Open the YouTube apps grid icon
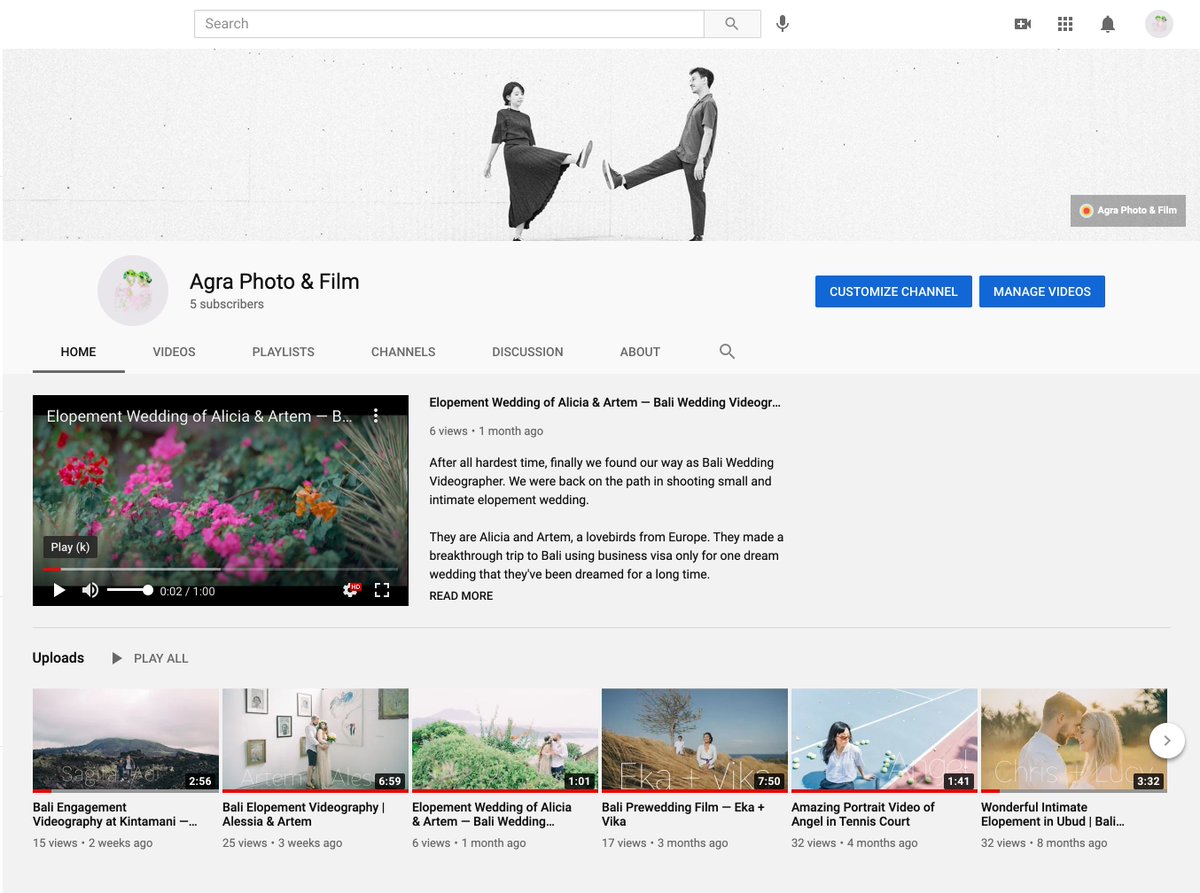Viewport: 1200px width, 893px height. click(x=1065, y=24)
